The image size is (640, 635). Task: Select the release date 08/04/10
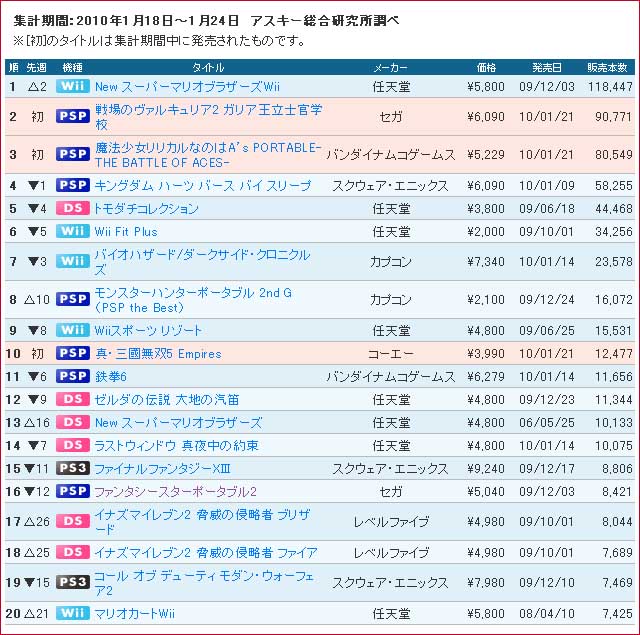[x=547, y=613]
